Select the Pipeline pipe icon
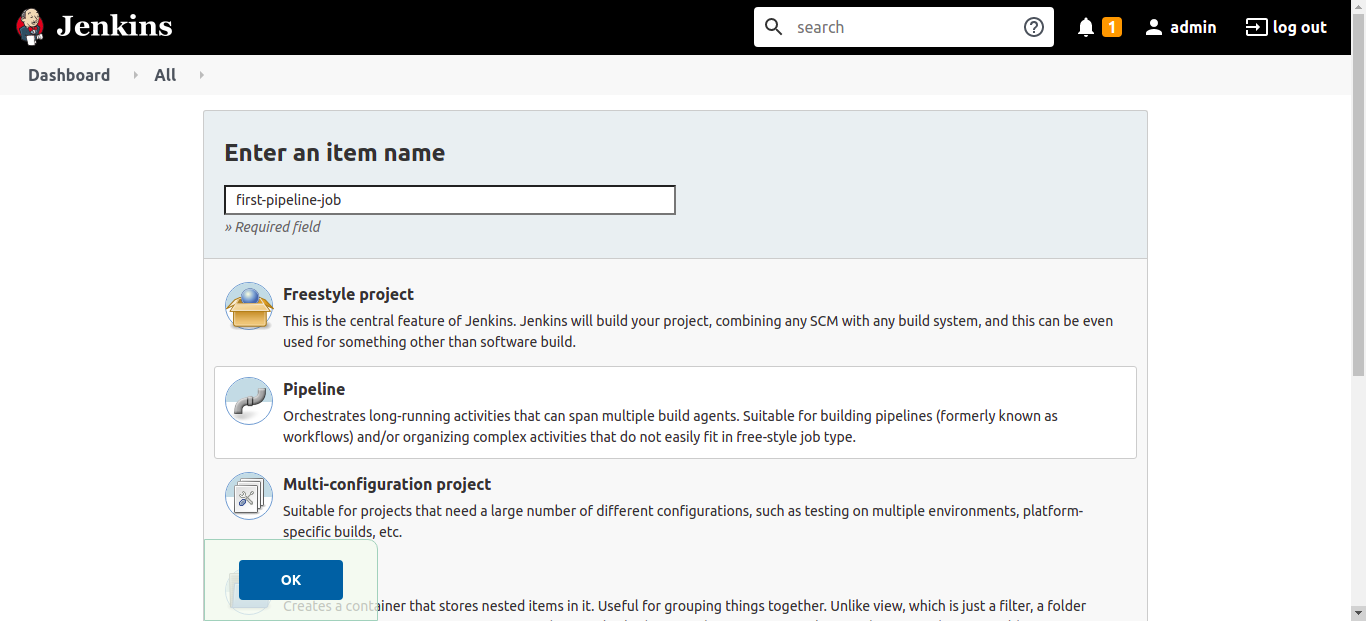1366x621 pixels. (249, 401)
